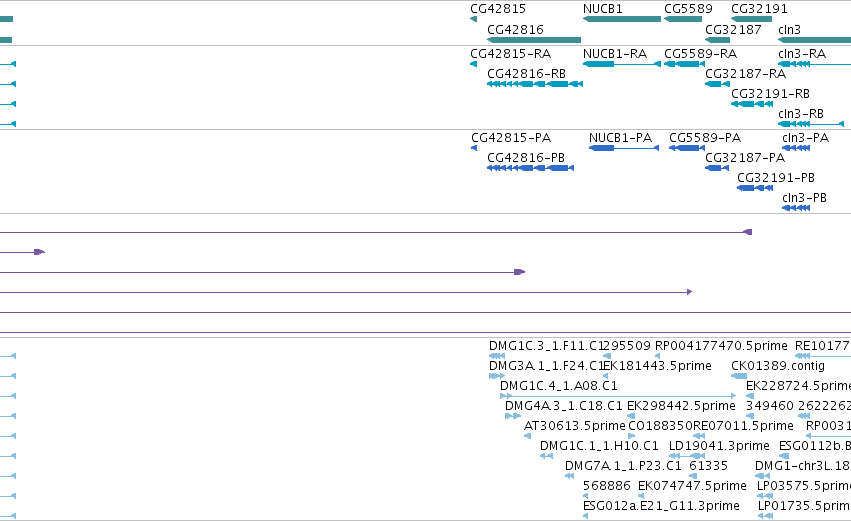Select the CG42815-PA protein label

point(511,138)
